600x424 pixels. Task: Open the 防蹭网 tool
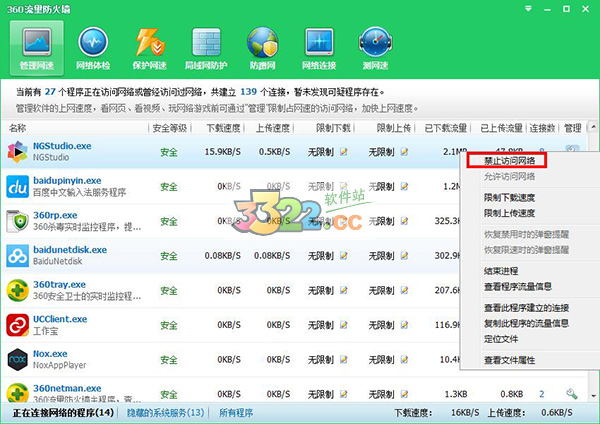(262, 49)
